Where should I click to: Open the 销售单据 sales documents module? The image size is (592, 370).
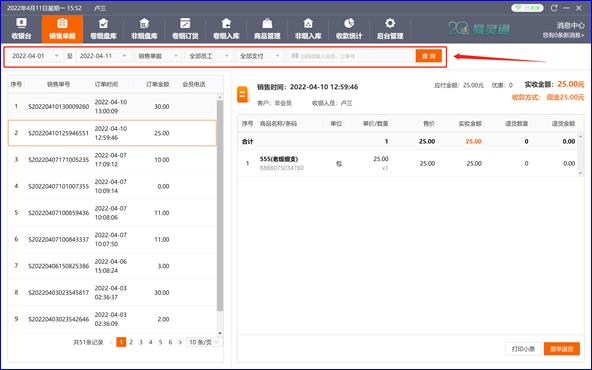point(62,29)
